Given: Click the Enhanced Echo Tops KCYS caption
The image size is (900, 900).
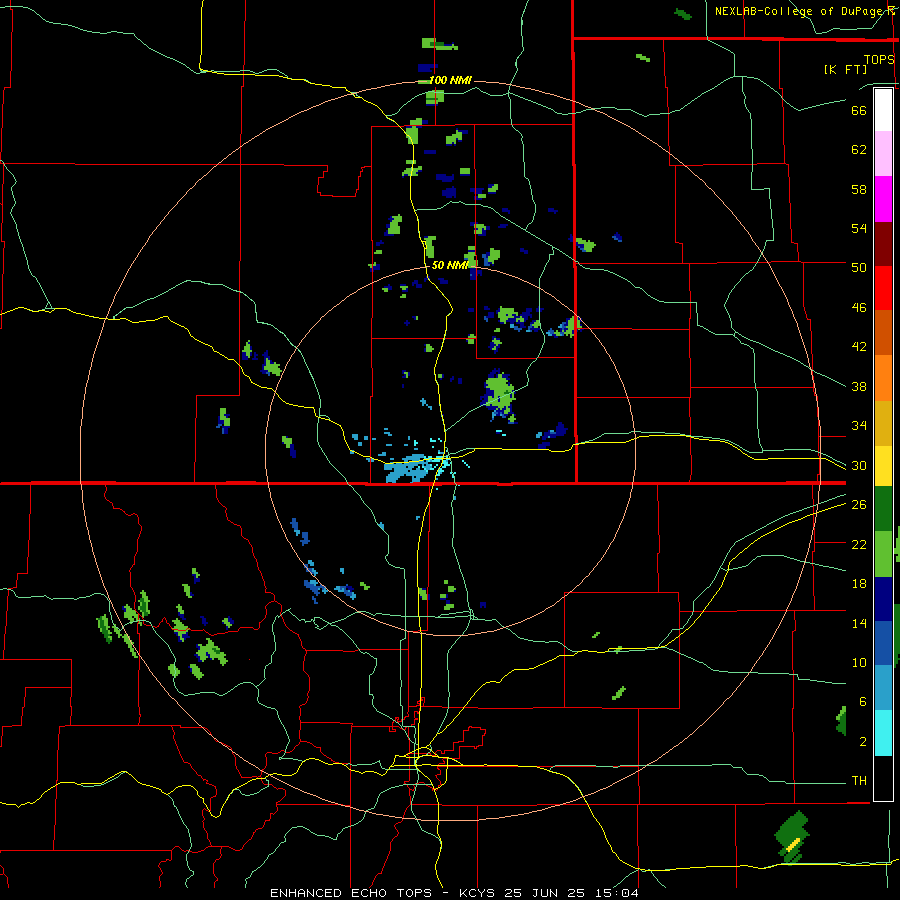Looking at the screenshot, I should [454, 893].
